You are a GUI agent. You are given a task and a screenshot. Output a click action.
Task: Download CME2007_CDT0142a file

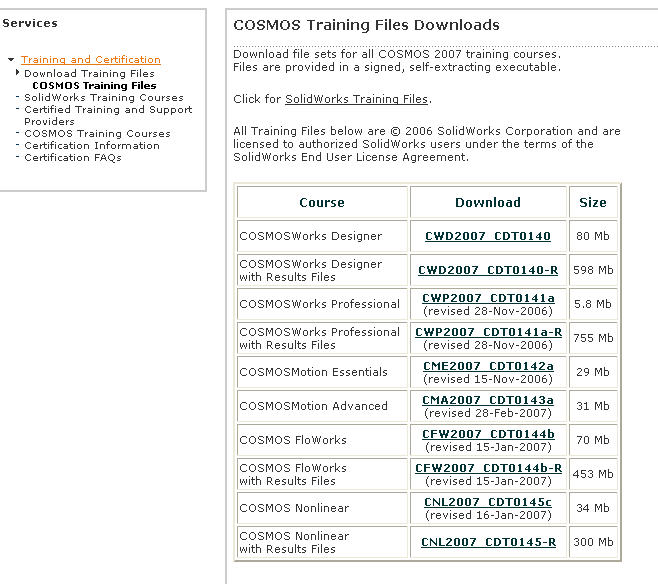488,366
